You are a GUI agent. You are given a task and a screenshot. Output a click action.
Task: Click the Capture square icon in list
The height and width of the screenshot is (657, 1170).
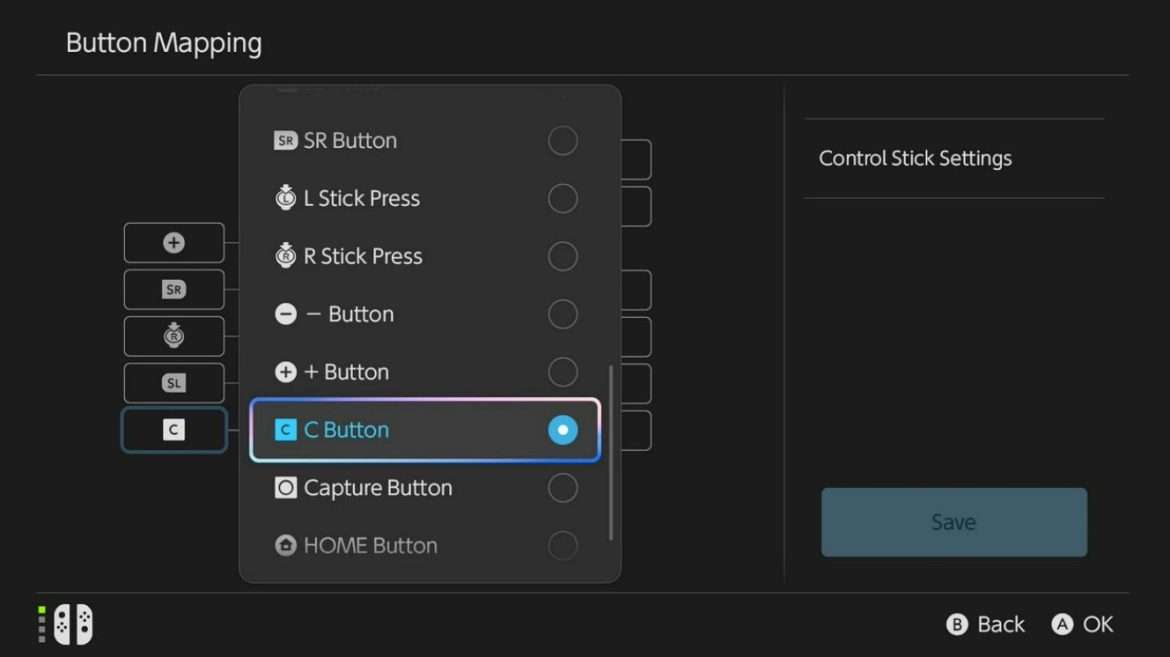point(285,488)
